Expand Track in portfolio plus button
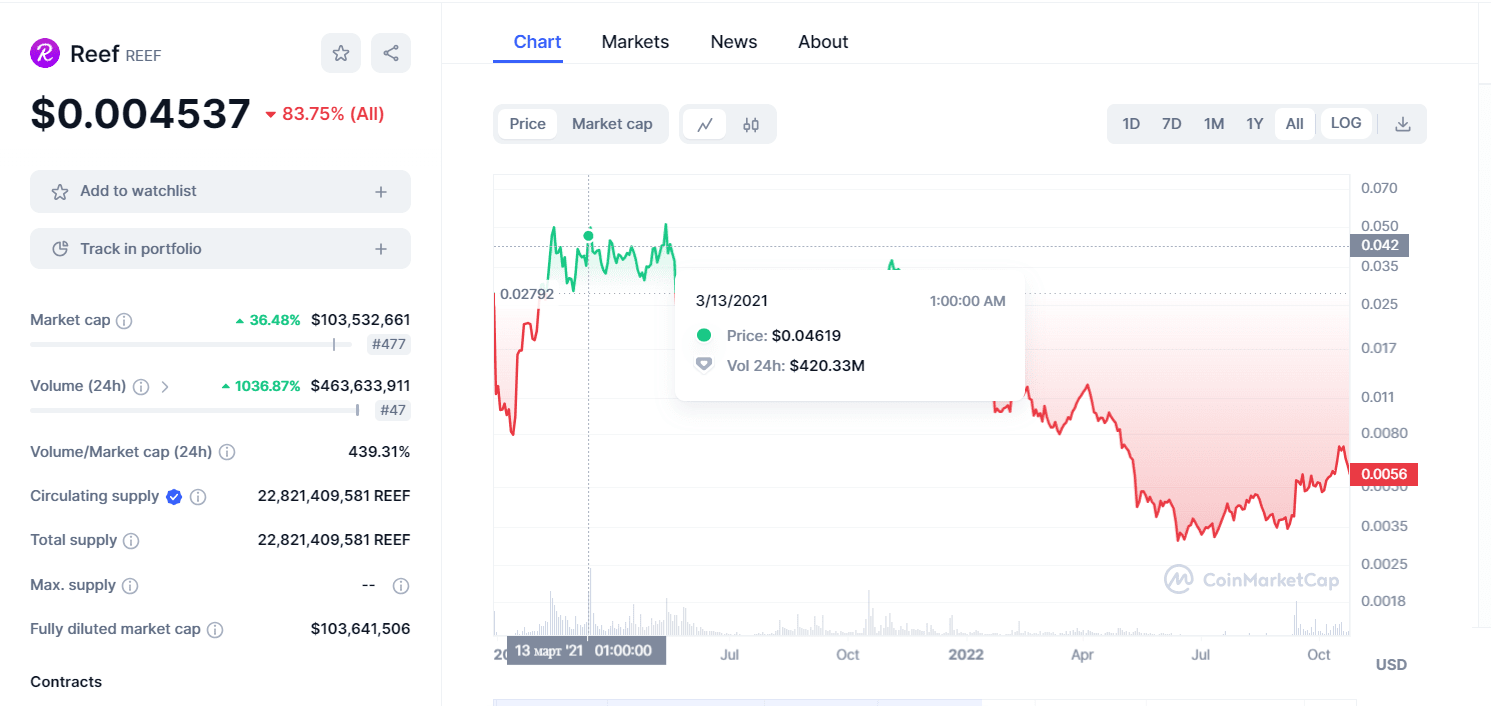 point(381,249)
